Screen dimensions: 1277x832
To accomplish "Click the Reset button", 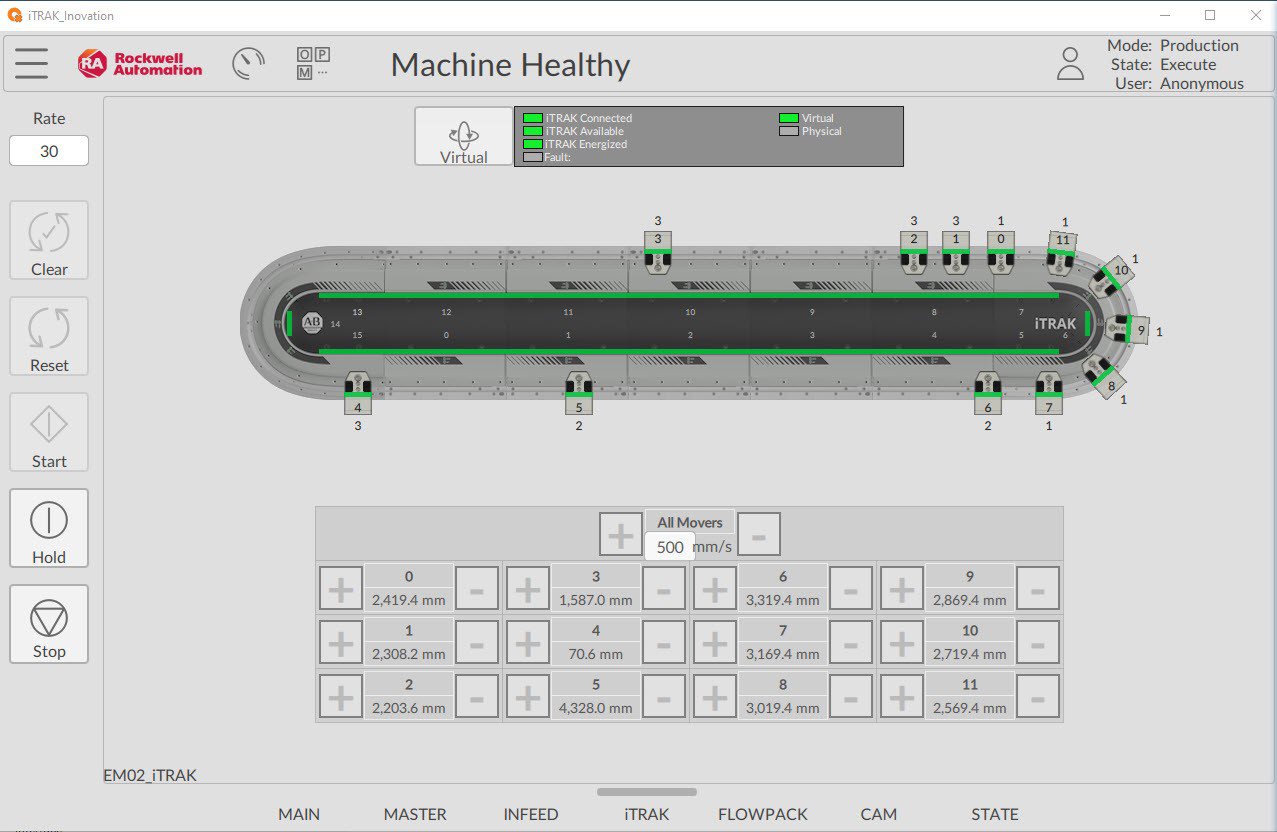I will point(49,336).
